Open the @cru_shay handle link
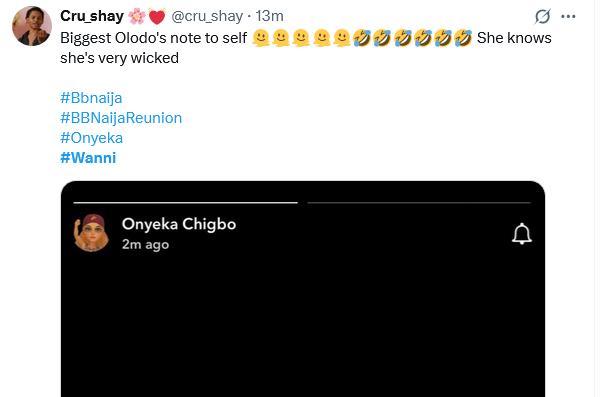This screenshot has width=603, height=397. point(207,16)
